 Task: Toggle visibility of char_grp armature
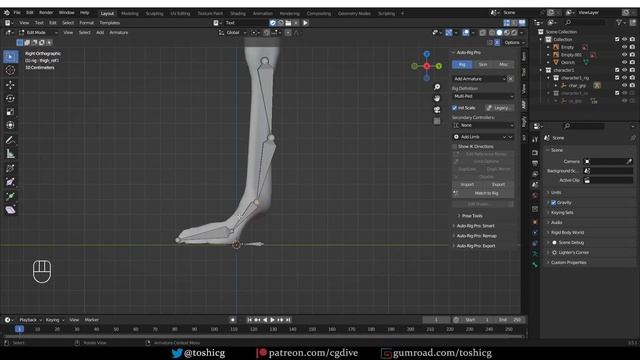click(624, 86)
